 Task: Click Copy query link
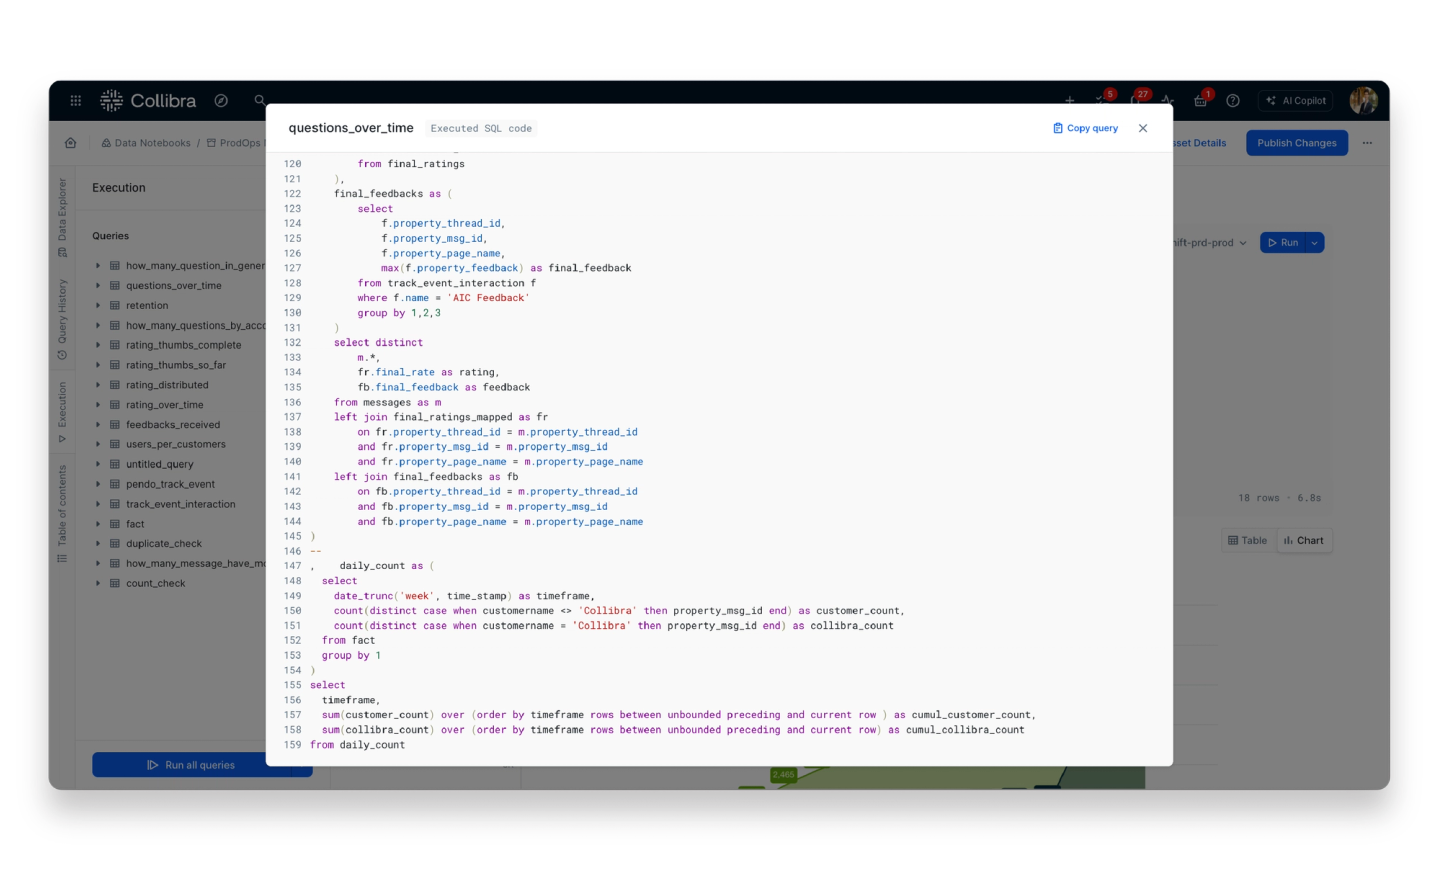pos(1085,128)
